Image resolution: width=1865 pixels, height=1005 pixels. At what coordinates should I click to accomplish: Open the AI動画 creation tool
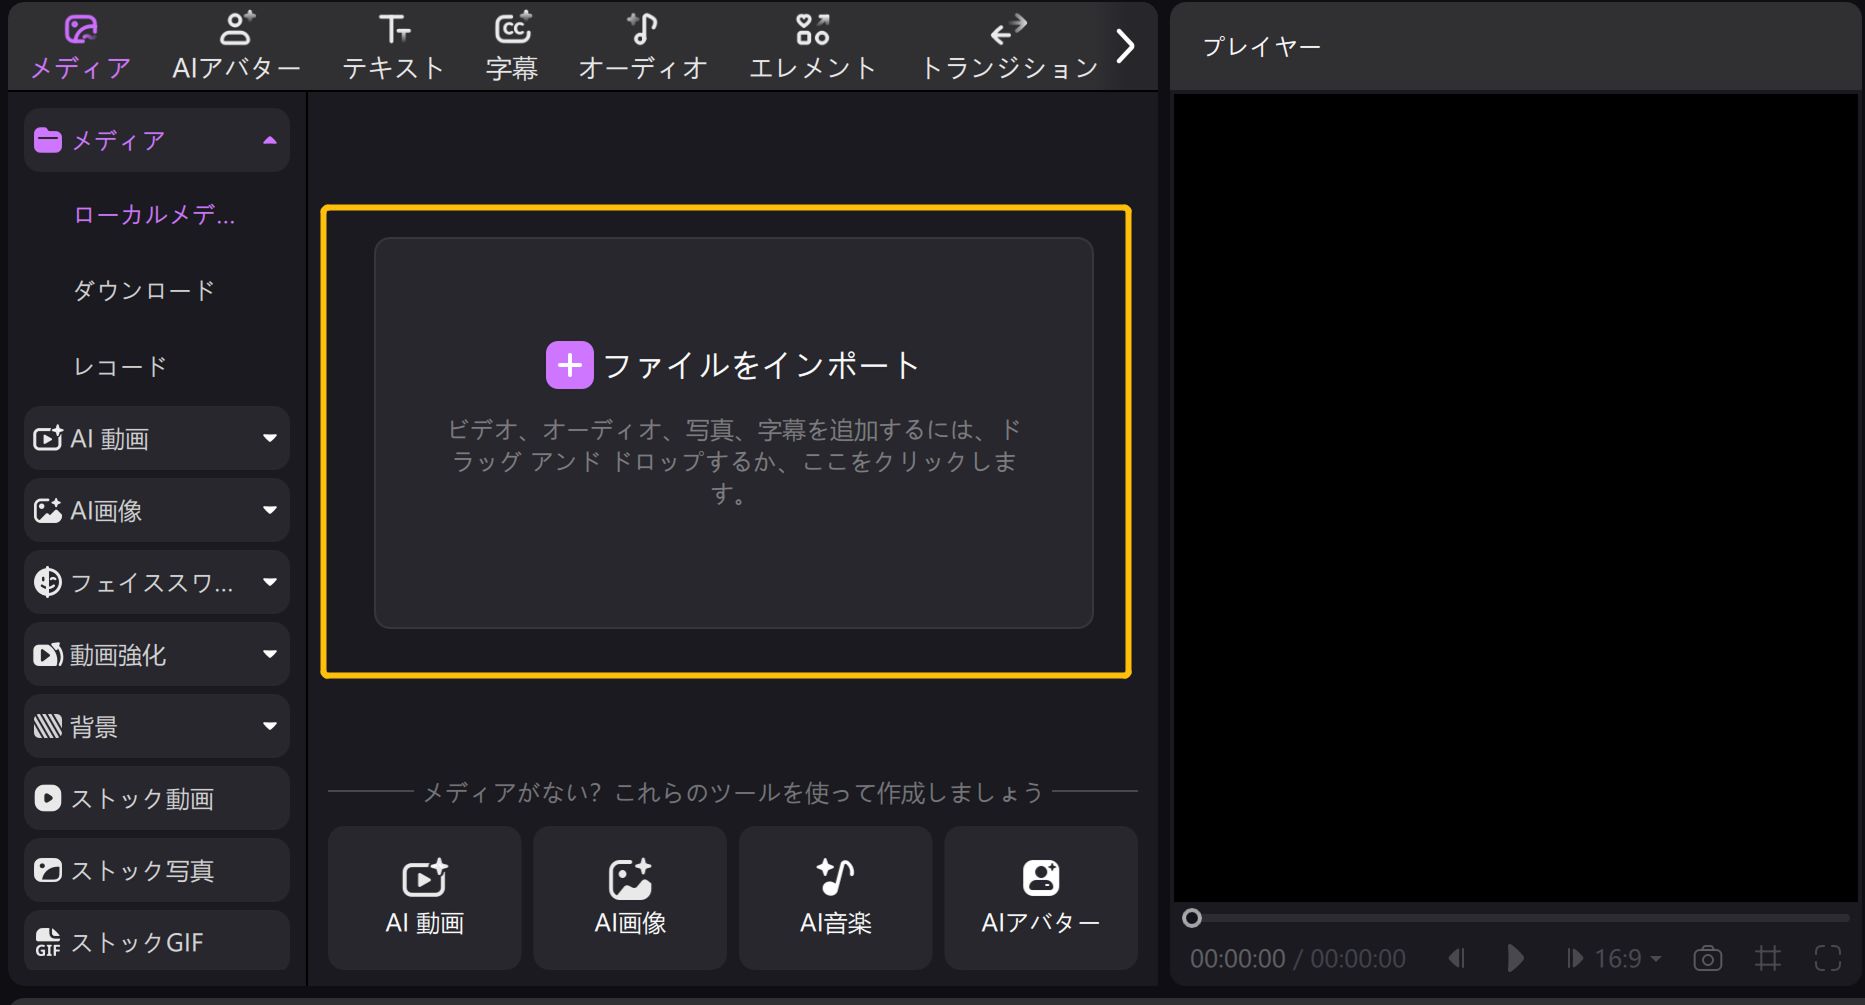coord(423,896)
